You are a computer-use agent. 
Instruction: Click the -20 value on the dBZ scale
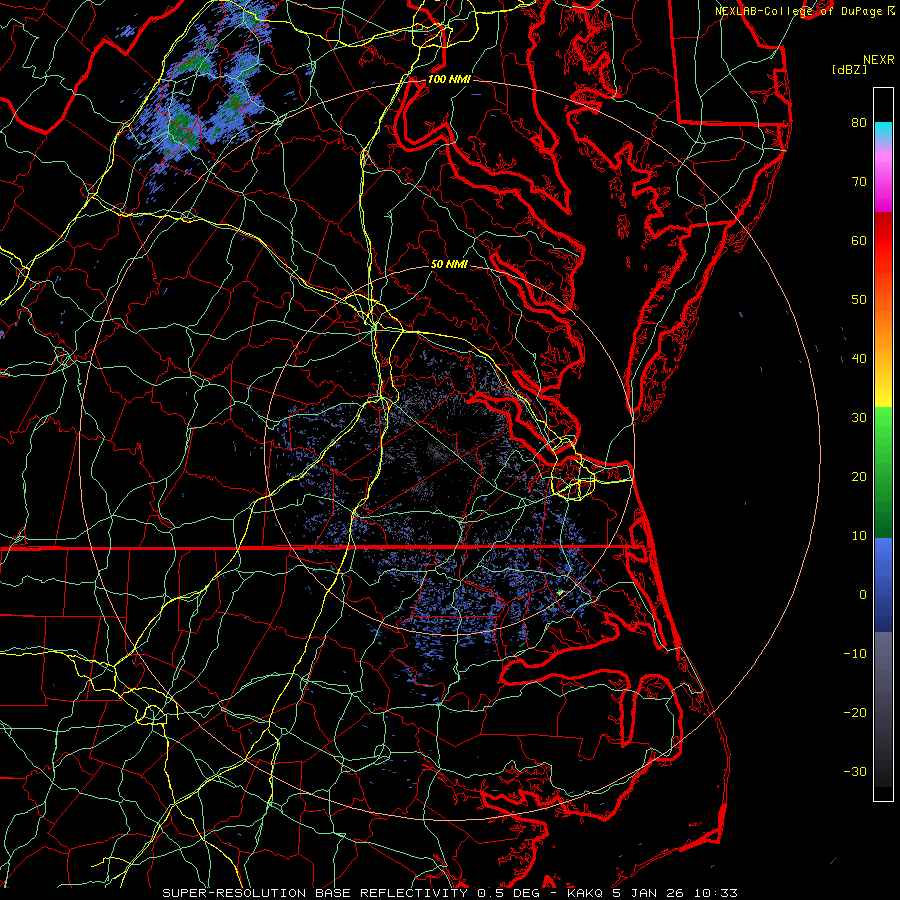point(855,713)
